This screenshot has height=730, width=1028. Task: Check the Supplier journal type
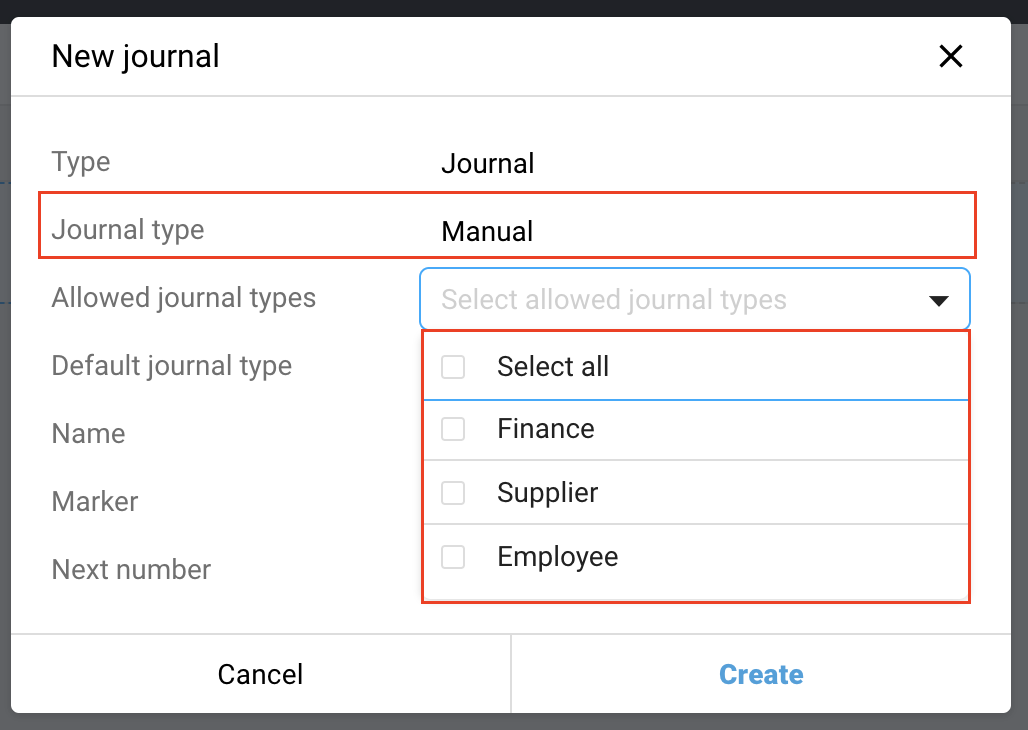point(453,493)
